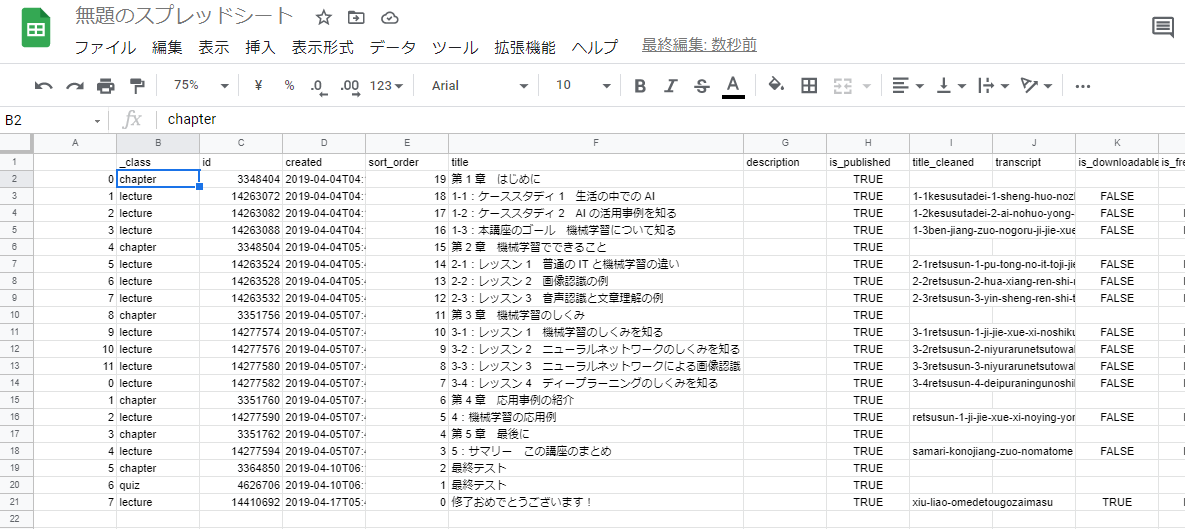Click the is_published header cell
This screenshot has width=1185, height=529.
click(x=868, y=162)
